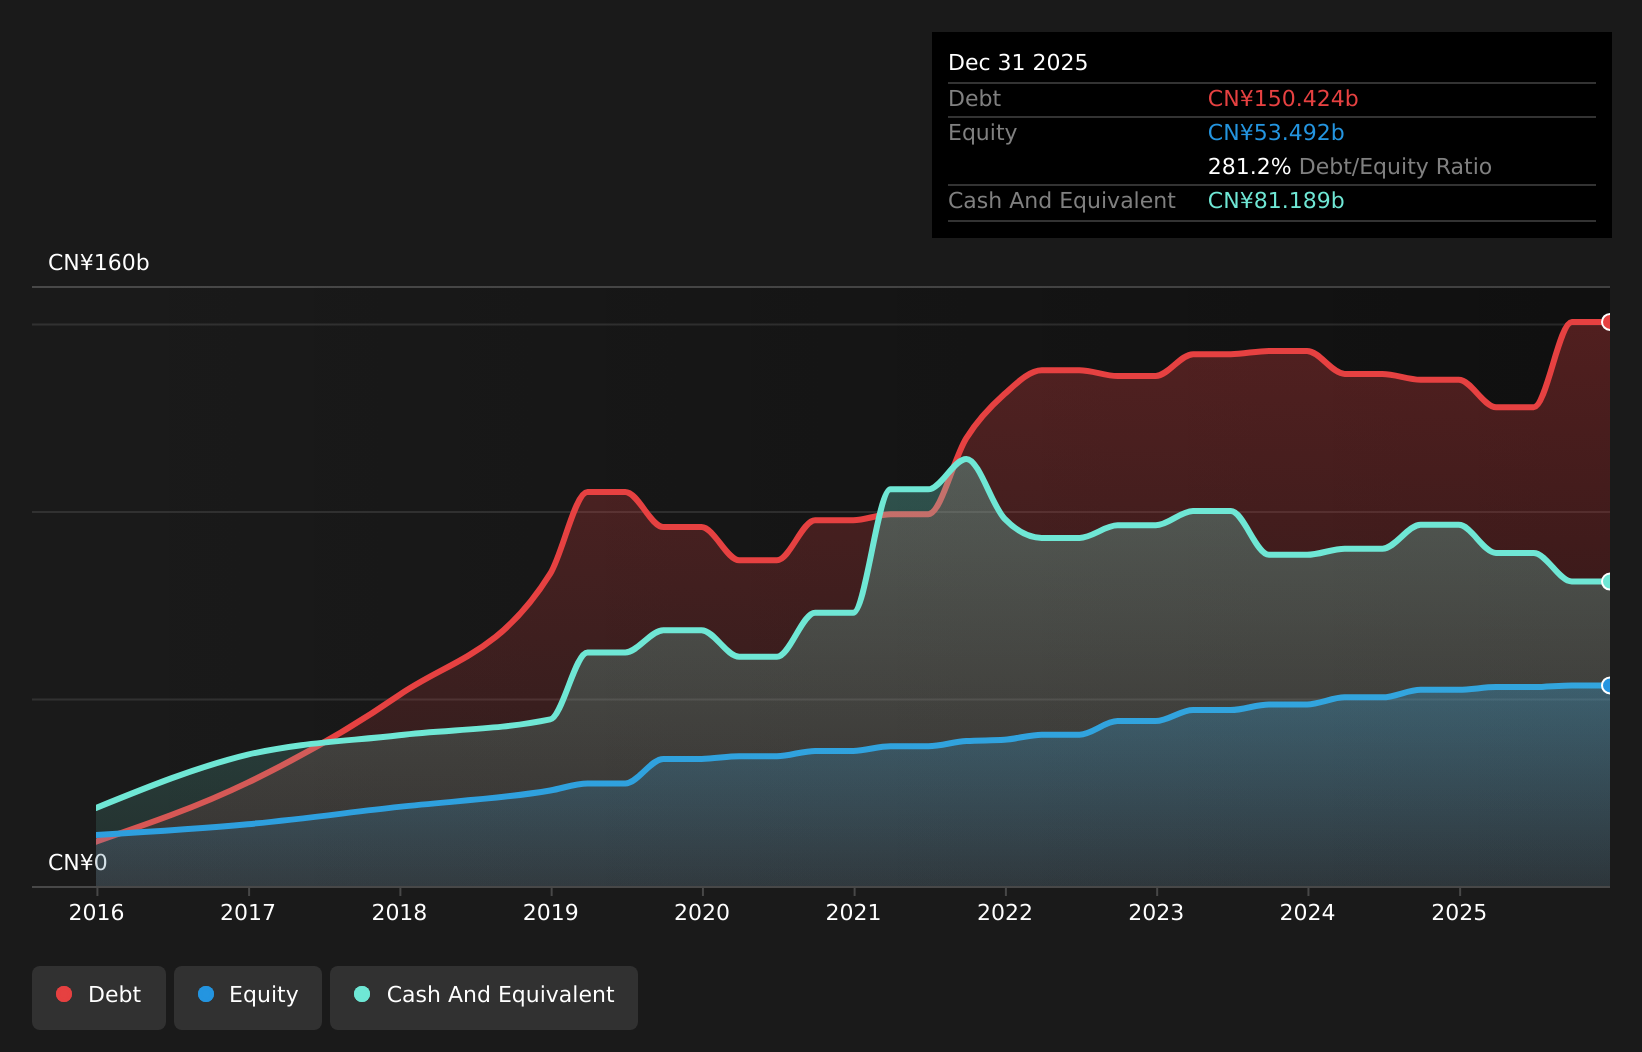This screenshot has height=1052, width=1642.
Task: Click the 2016 x-axis label
Action: 97,913
